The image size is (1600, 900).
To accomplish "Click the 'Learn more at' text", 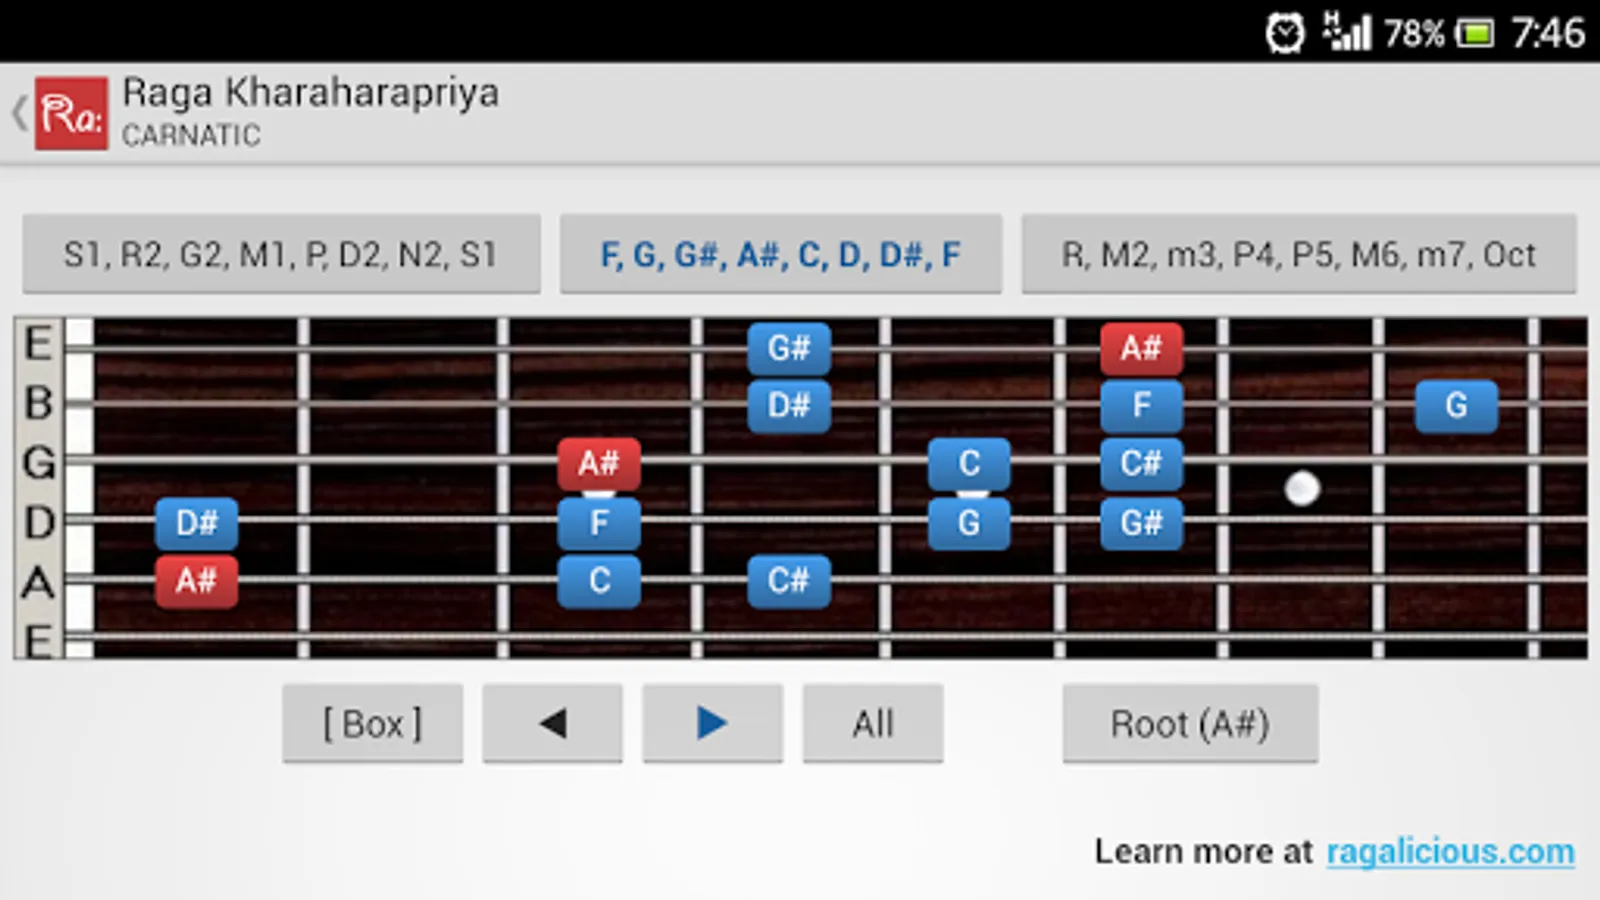I will coord(1203,851).
